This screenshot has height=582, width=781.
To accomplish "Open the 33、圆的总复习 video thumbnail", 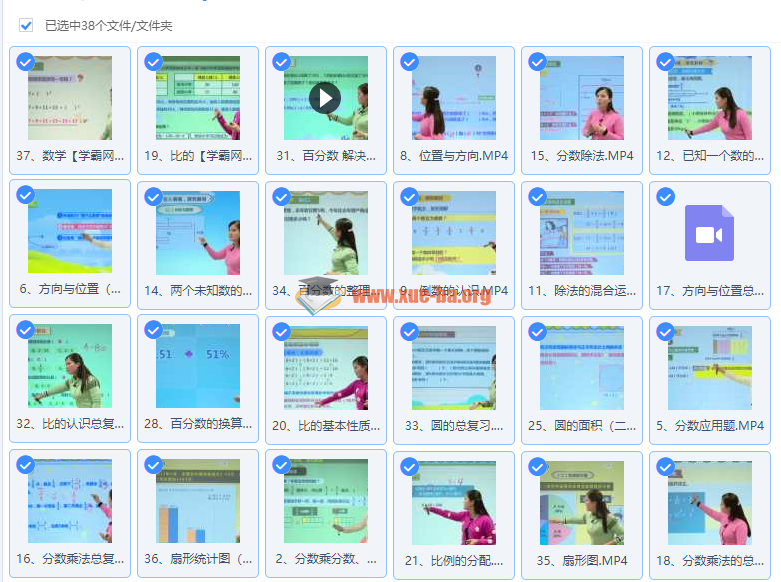I will (x=453, y=368).
